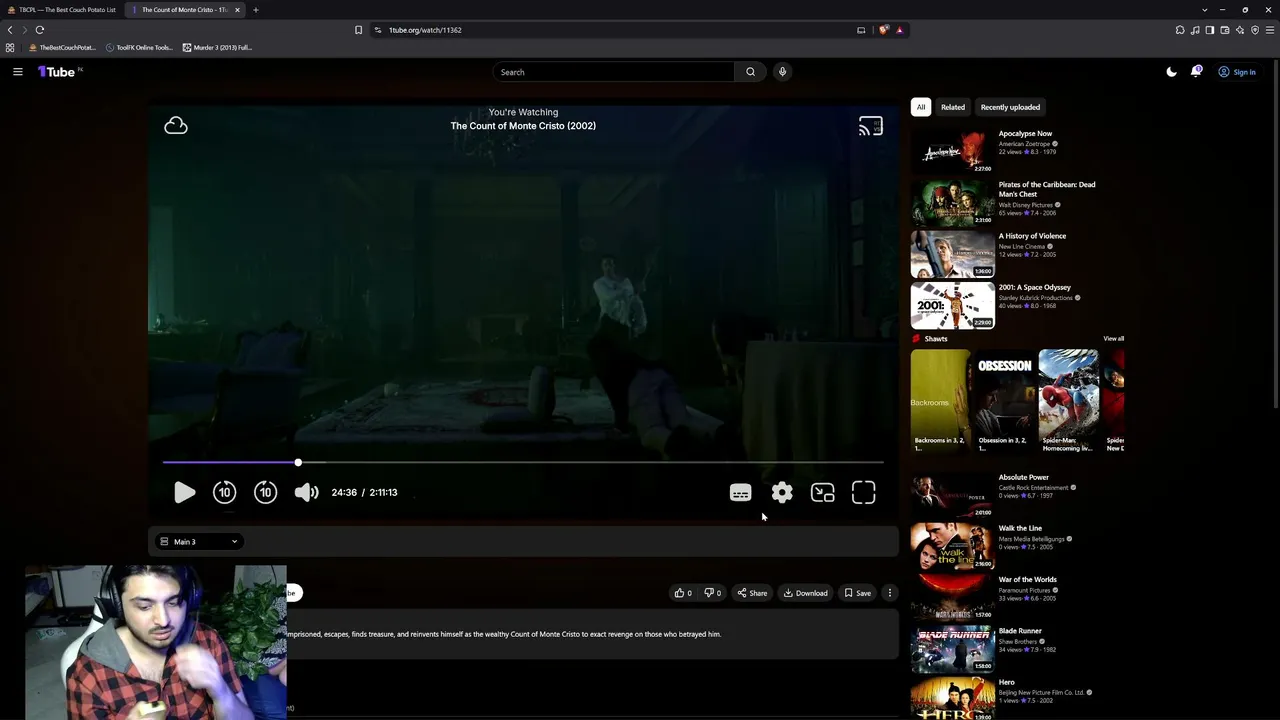1280x720 pixels.
Task: Switch to the Recently uploaded tab
Action: coord(1010,107)
